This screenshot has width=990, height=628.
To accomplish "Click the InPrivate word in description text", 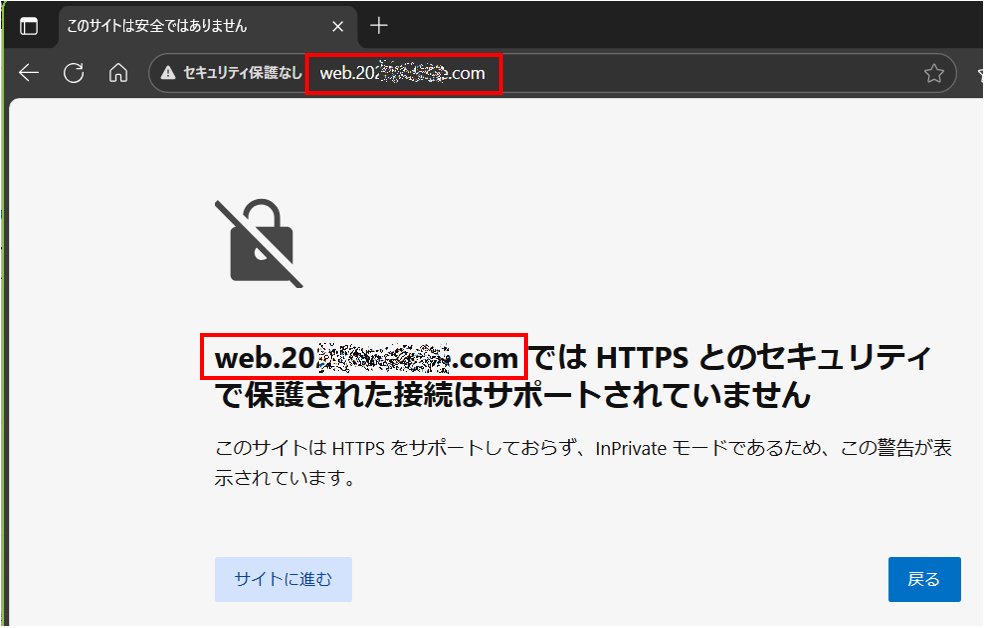I will (x=631, y=448).
